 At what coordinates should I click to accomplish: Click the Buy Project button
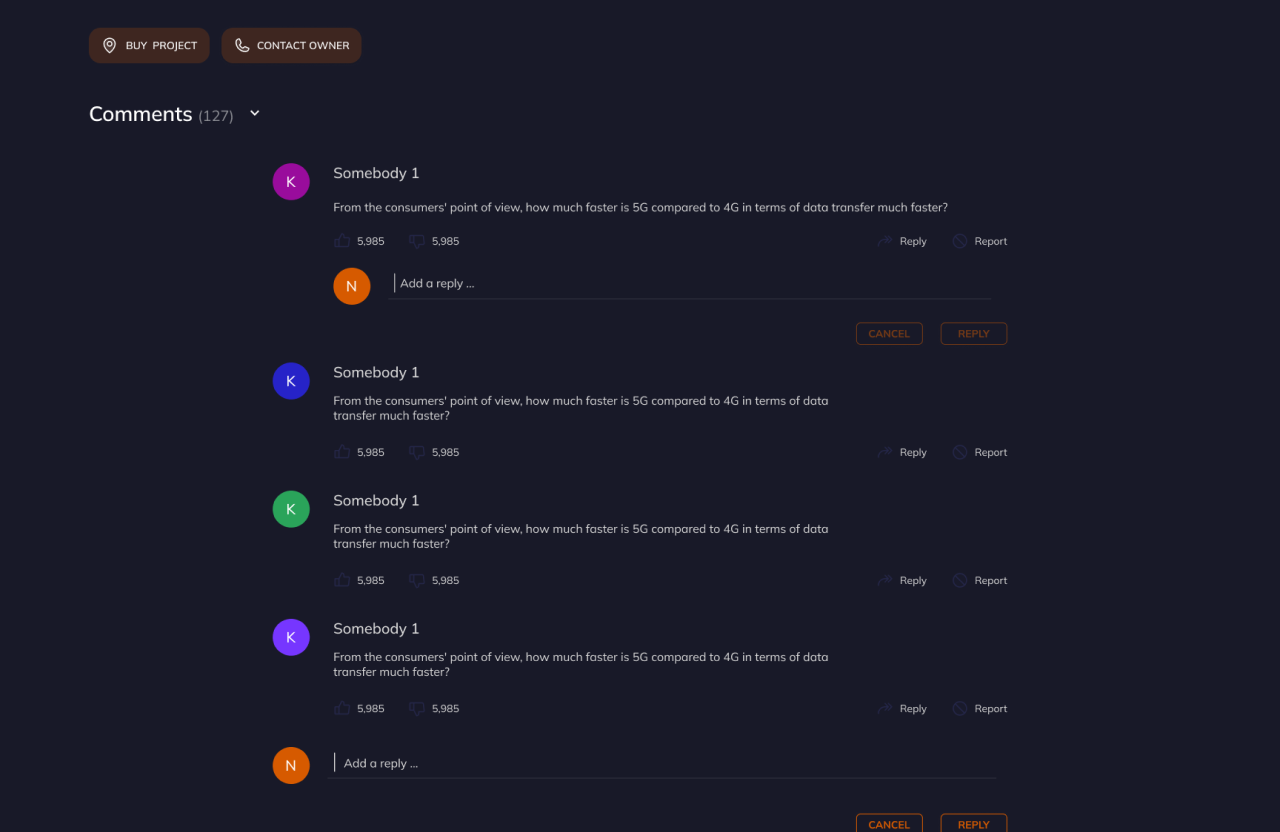(x=149, y=46)
